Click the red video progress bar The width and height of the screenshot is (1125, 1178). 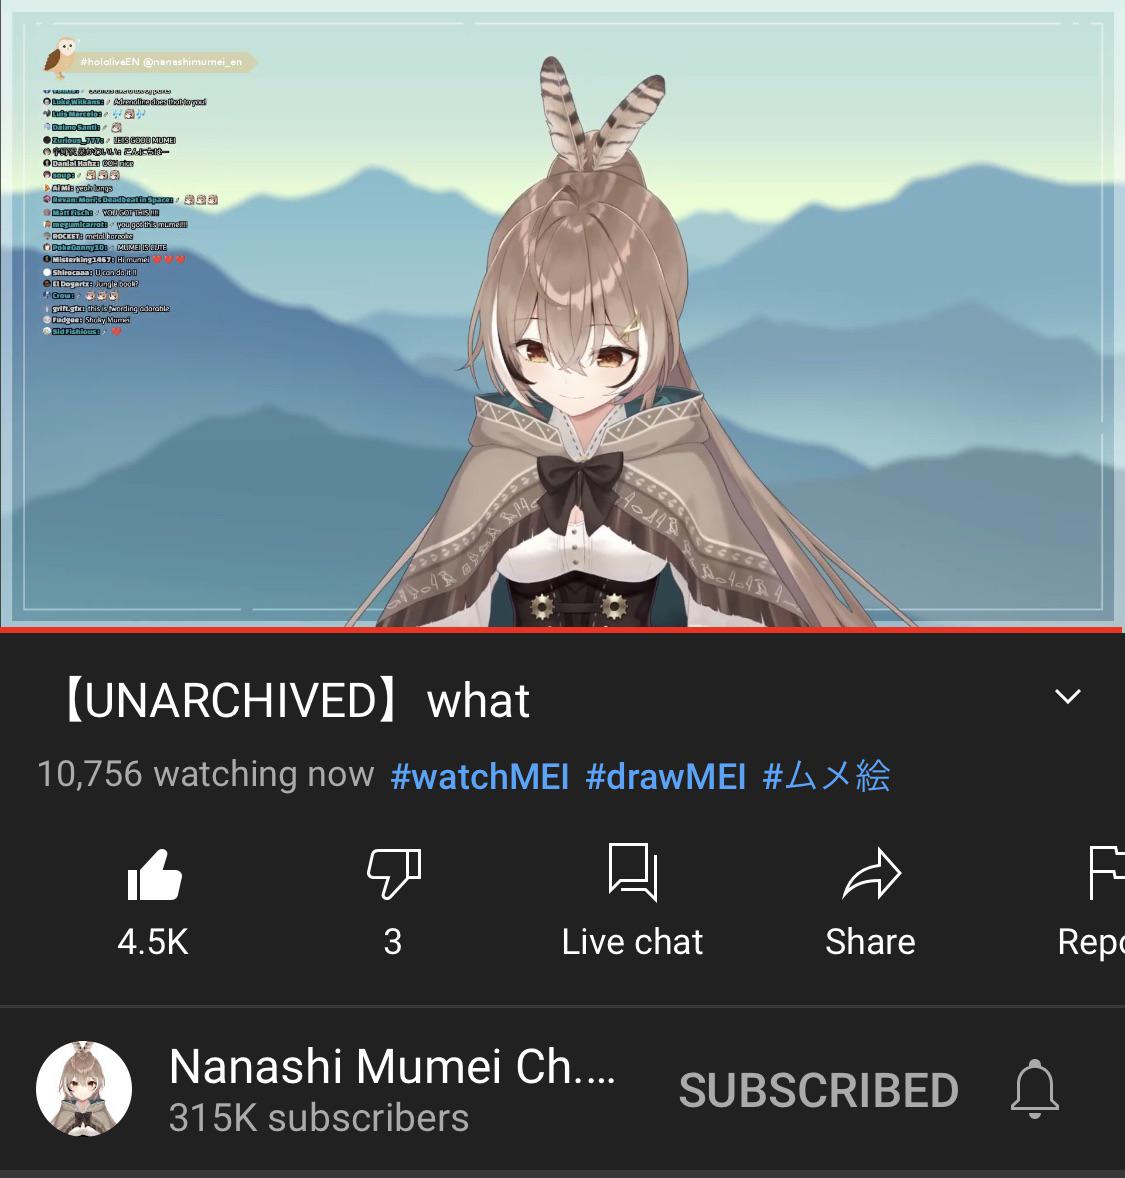pos(561,630)
